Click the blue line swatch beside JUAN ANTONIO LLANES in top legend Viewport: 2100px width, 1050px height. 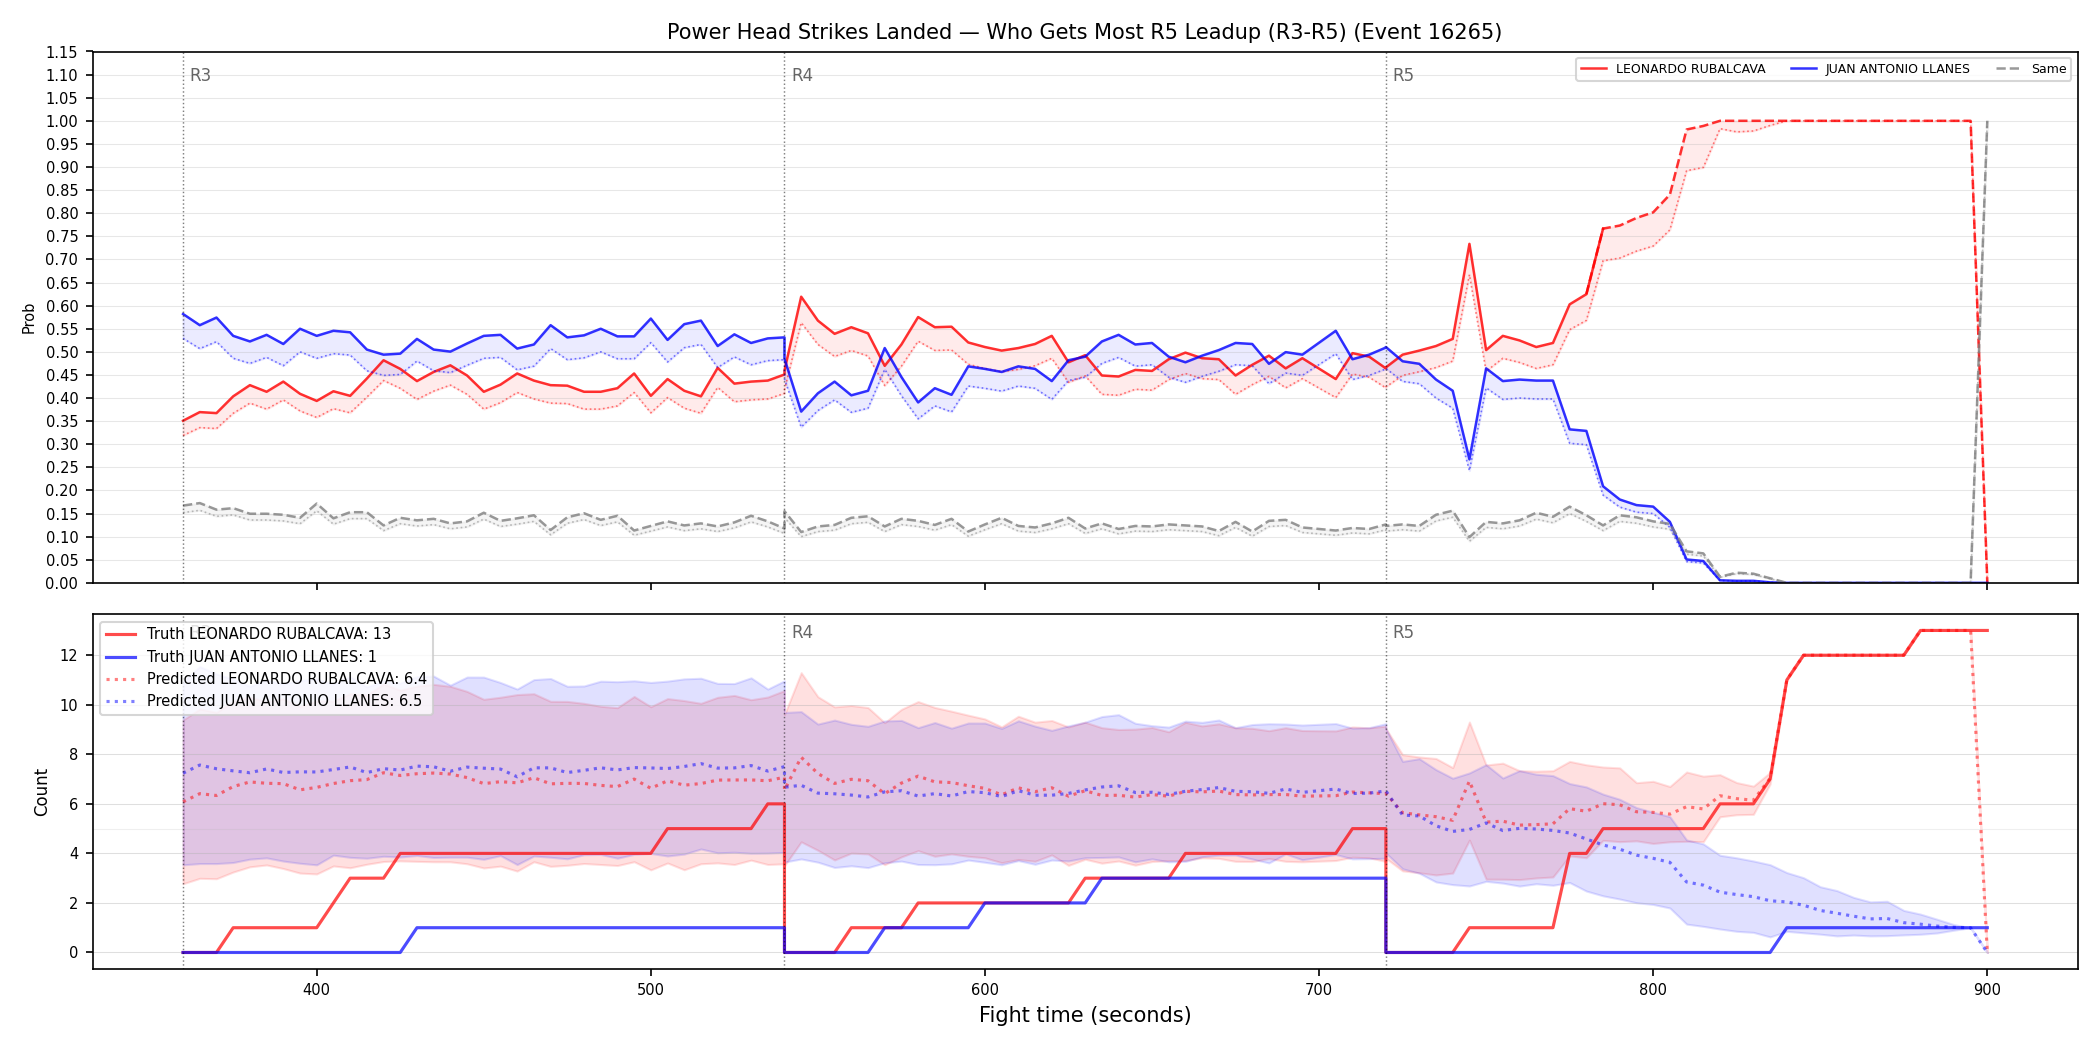click(x=1803, y=69)
